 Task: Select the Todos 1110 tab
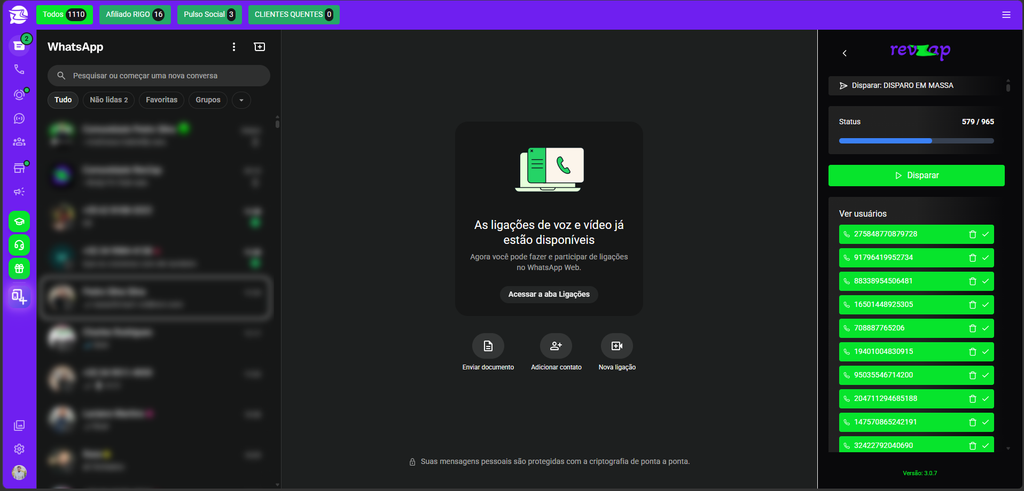tap(64, 14)
